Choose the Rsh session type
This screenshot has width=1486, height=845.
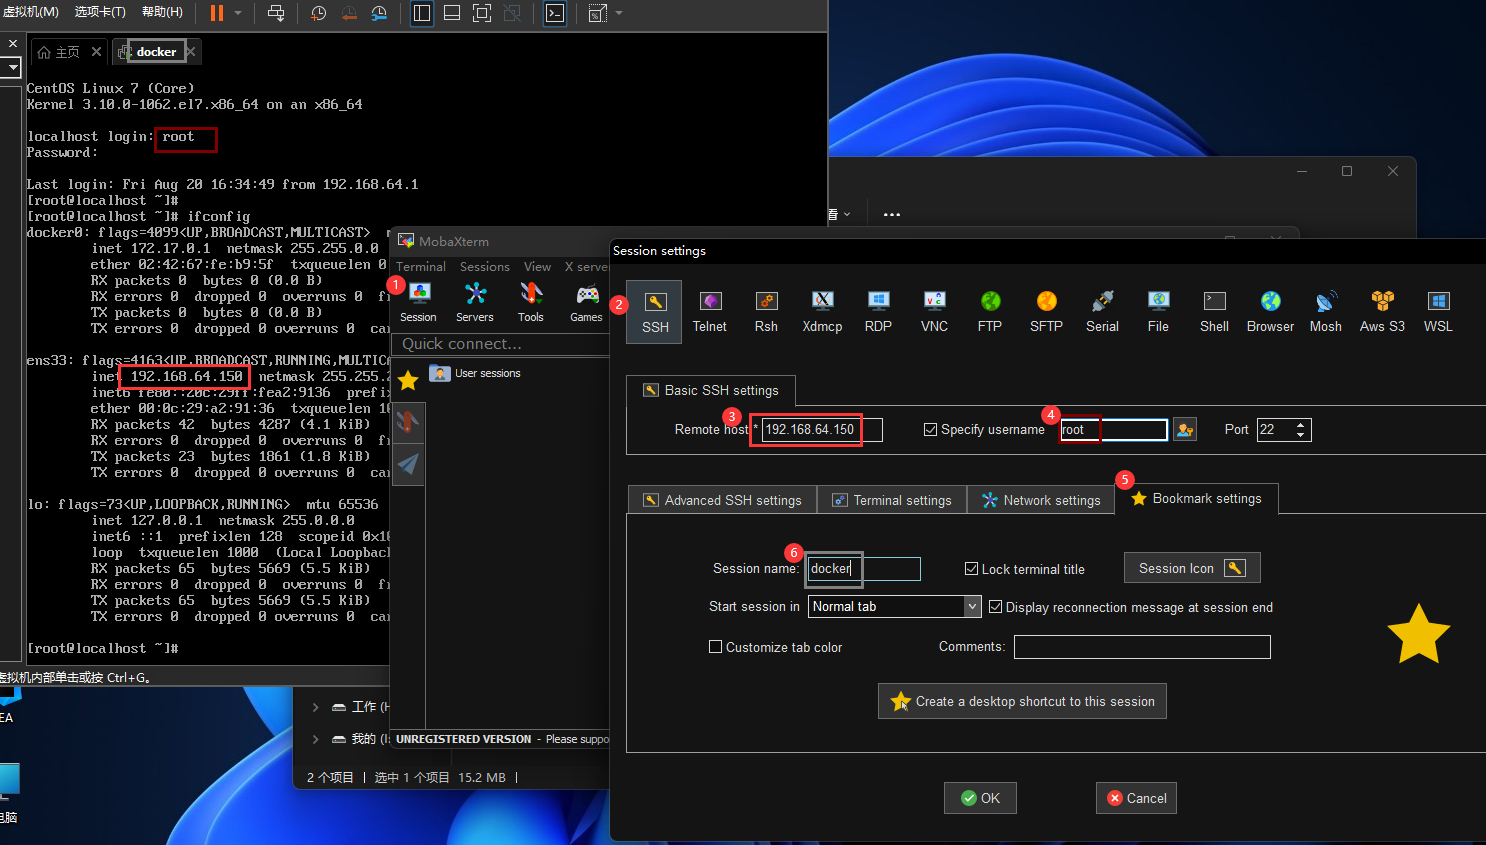pos(766,312)
